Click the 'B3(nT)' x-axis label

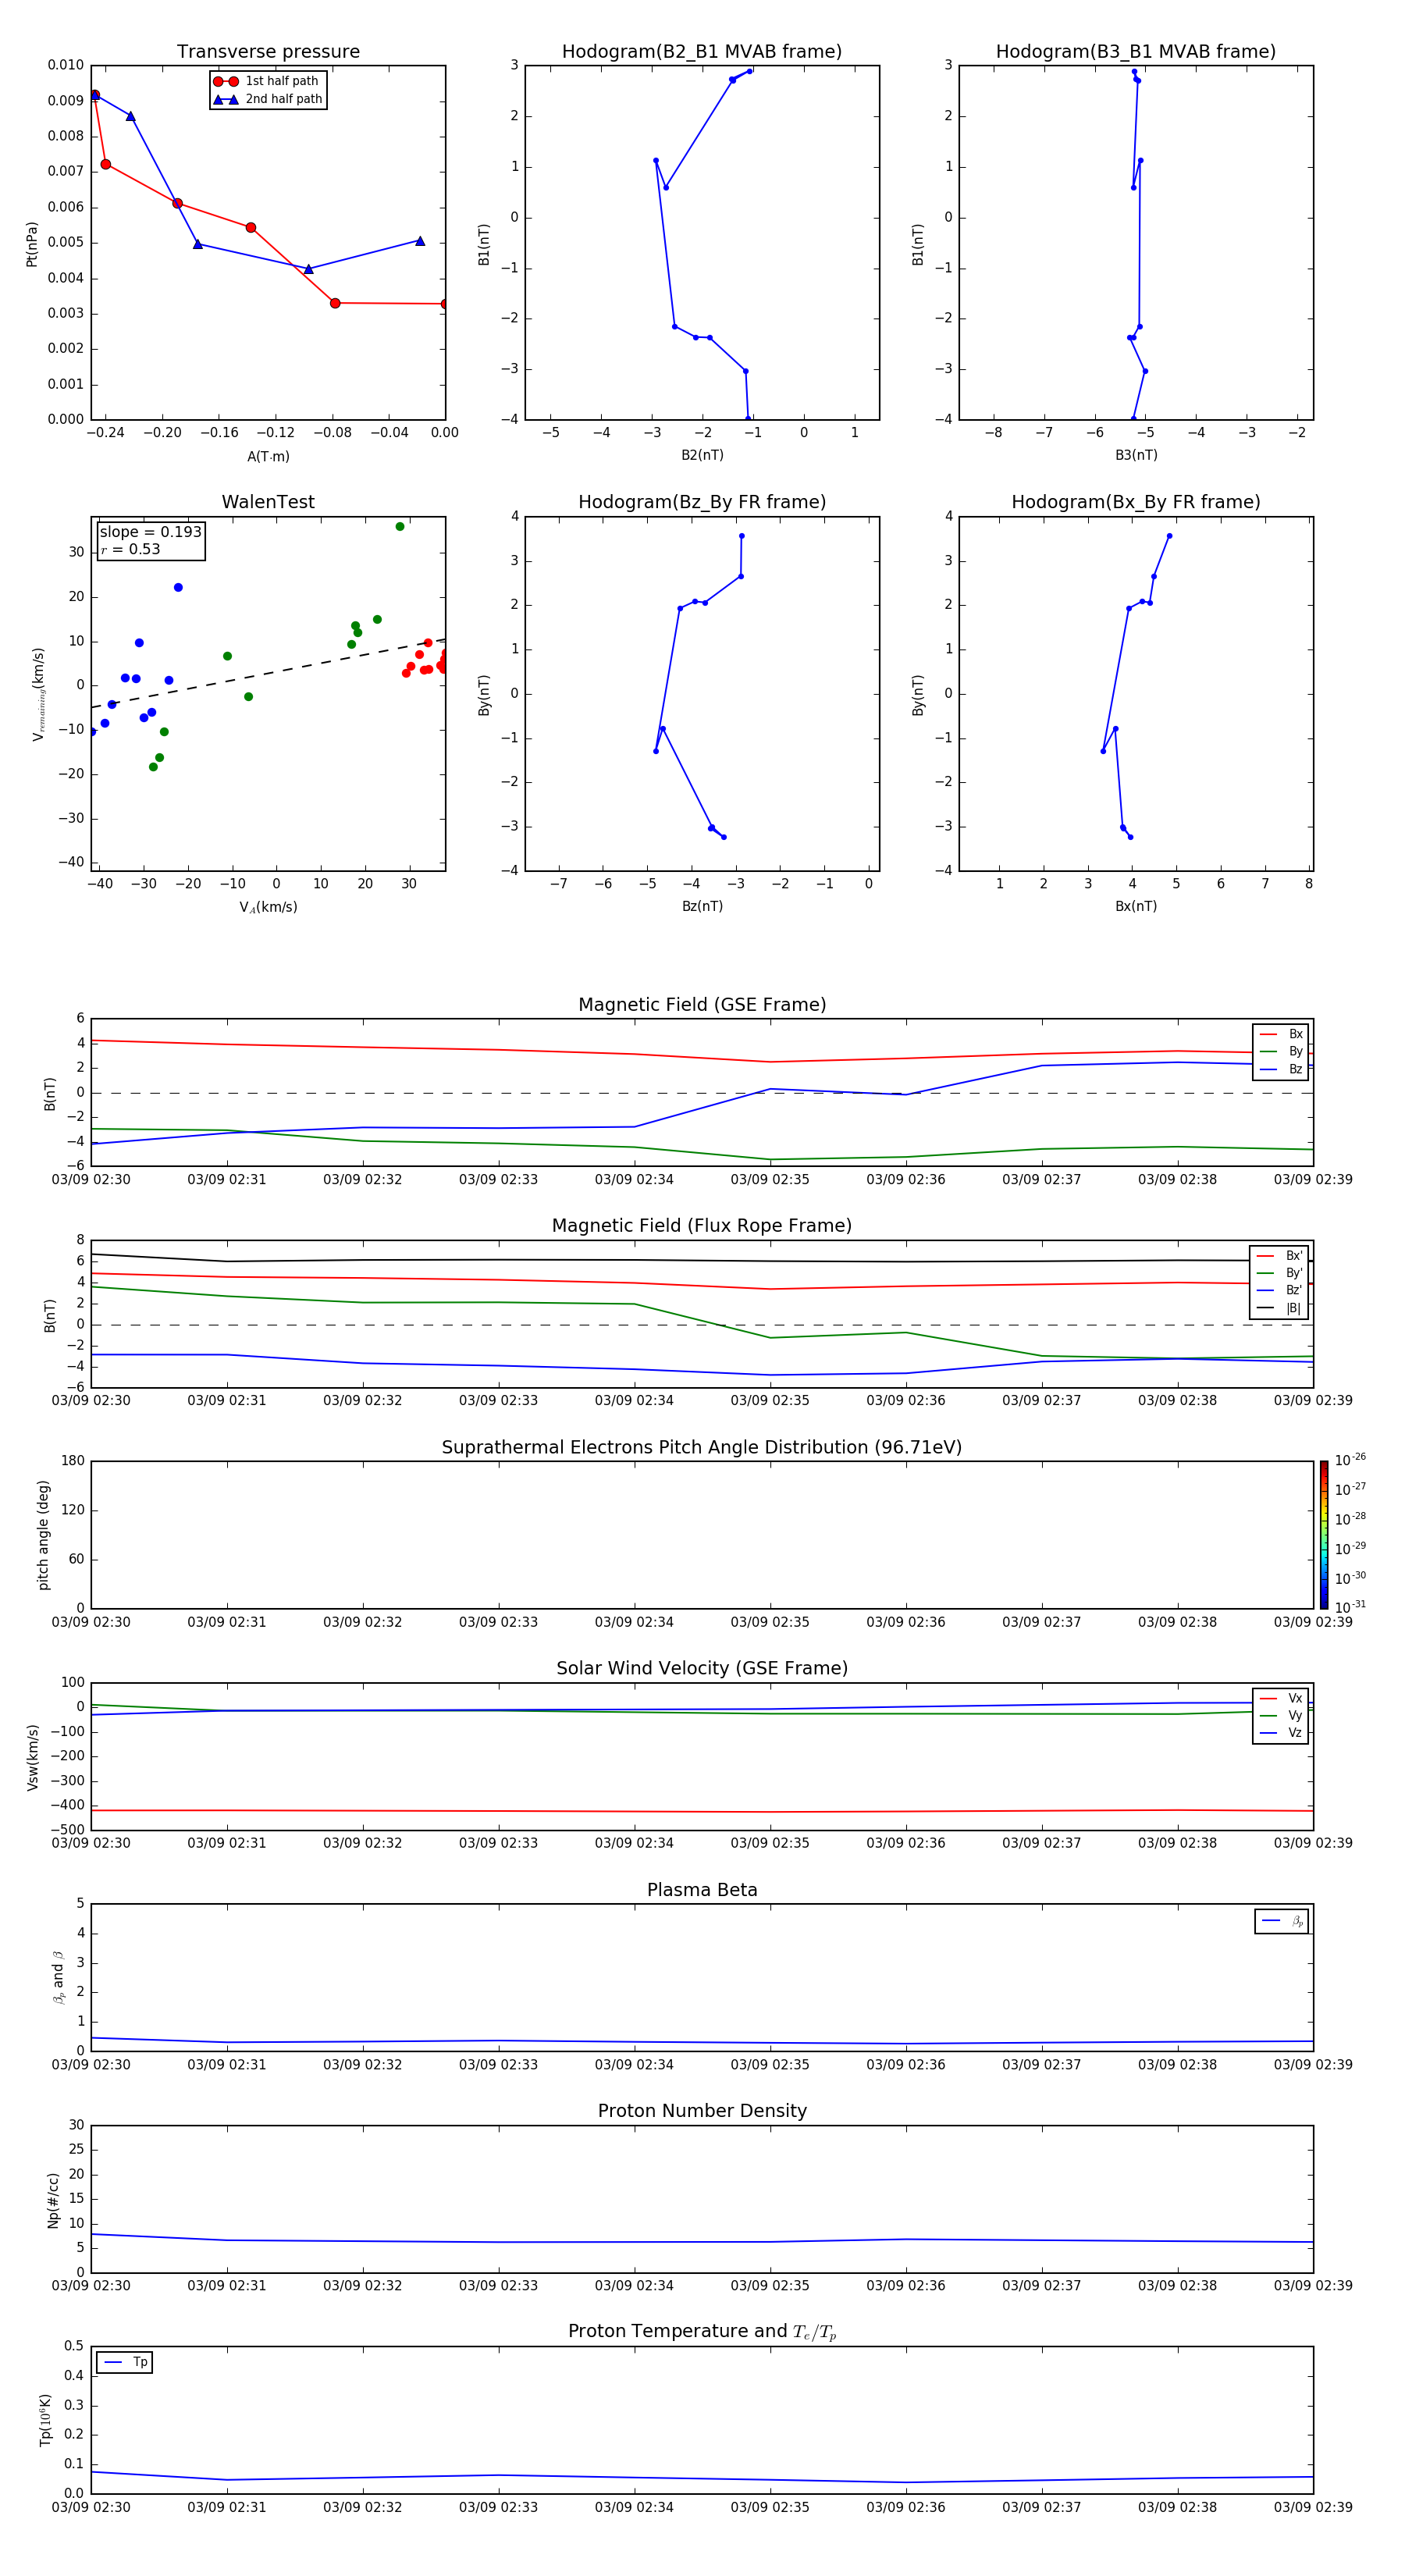1136,455
